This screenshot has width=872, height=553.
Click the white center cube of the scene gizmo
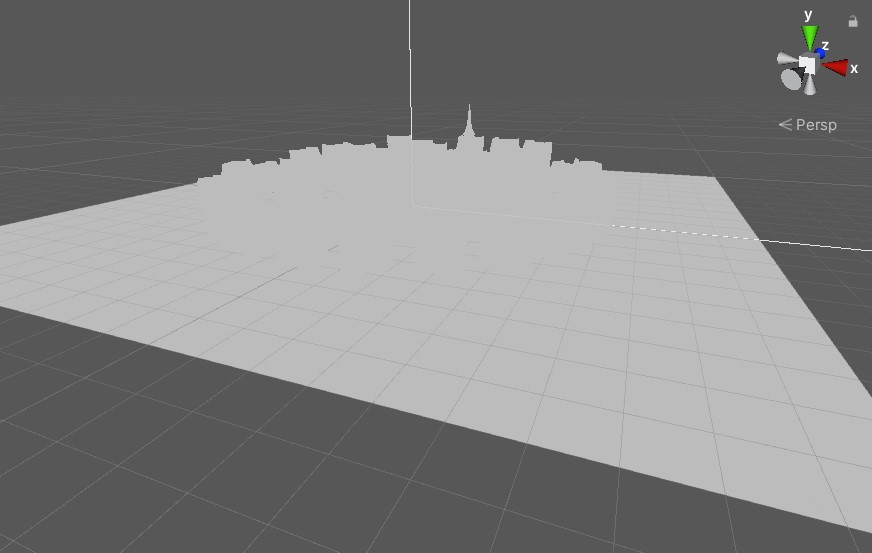[807, 65]
